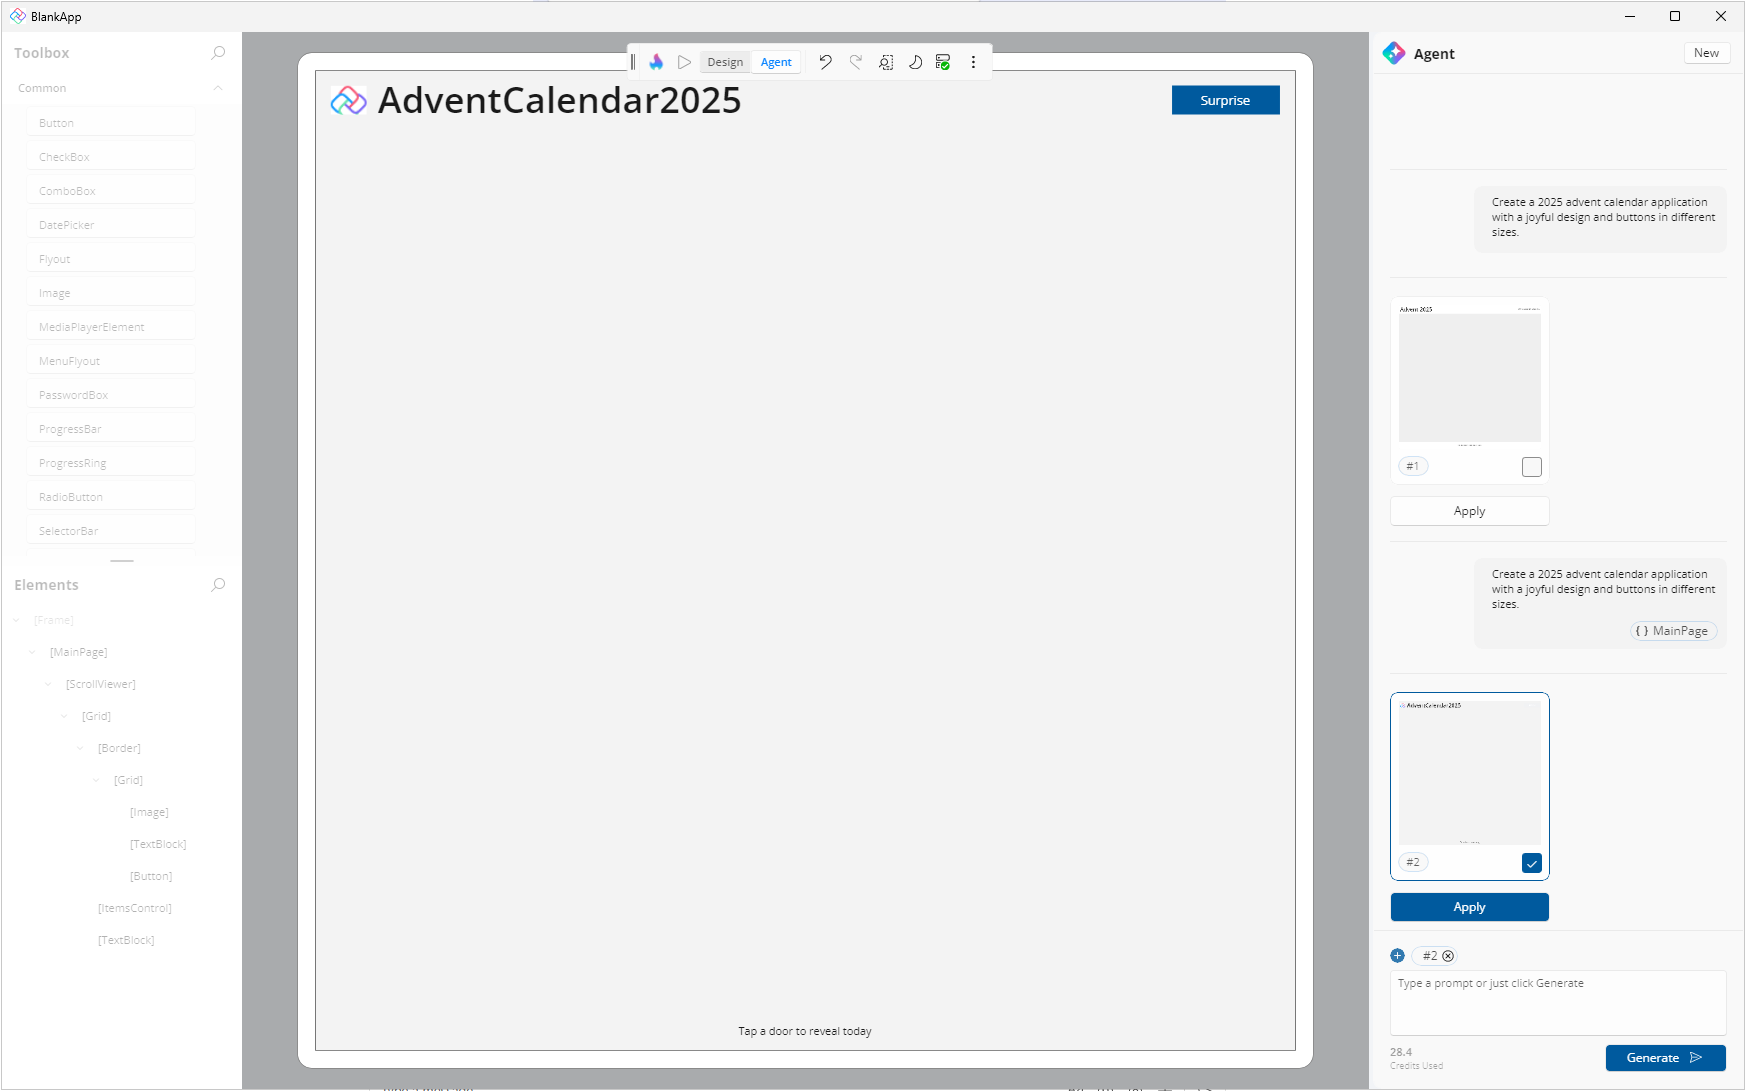1746x1091 pixels.
Task: Click the Hot Reload flame icon
Action: tap(656, 62)
